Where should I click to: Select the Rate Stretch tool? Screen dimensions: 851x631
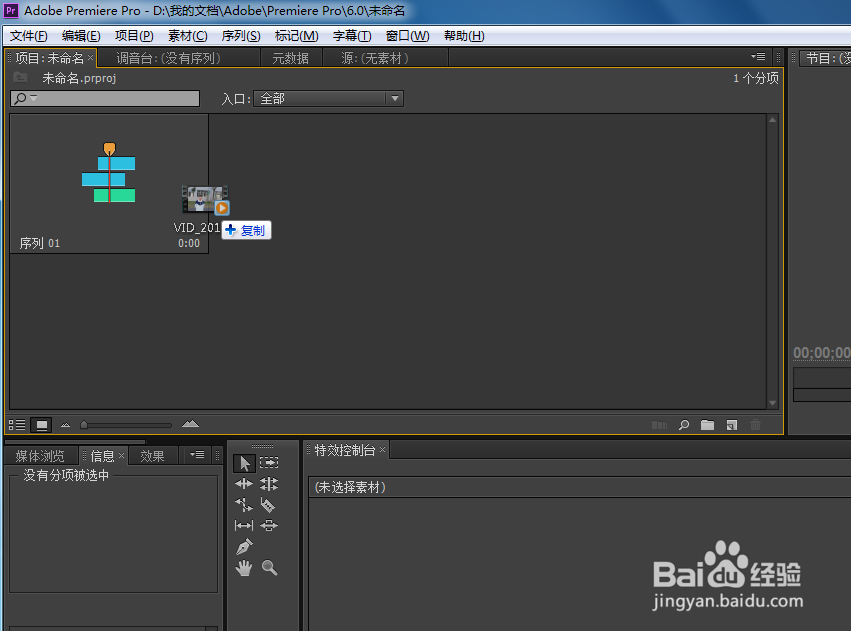[244, 505]
